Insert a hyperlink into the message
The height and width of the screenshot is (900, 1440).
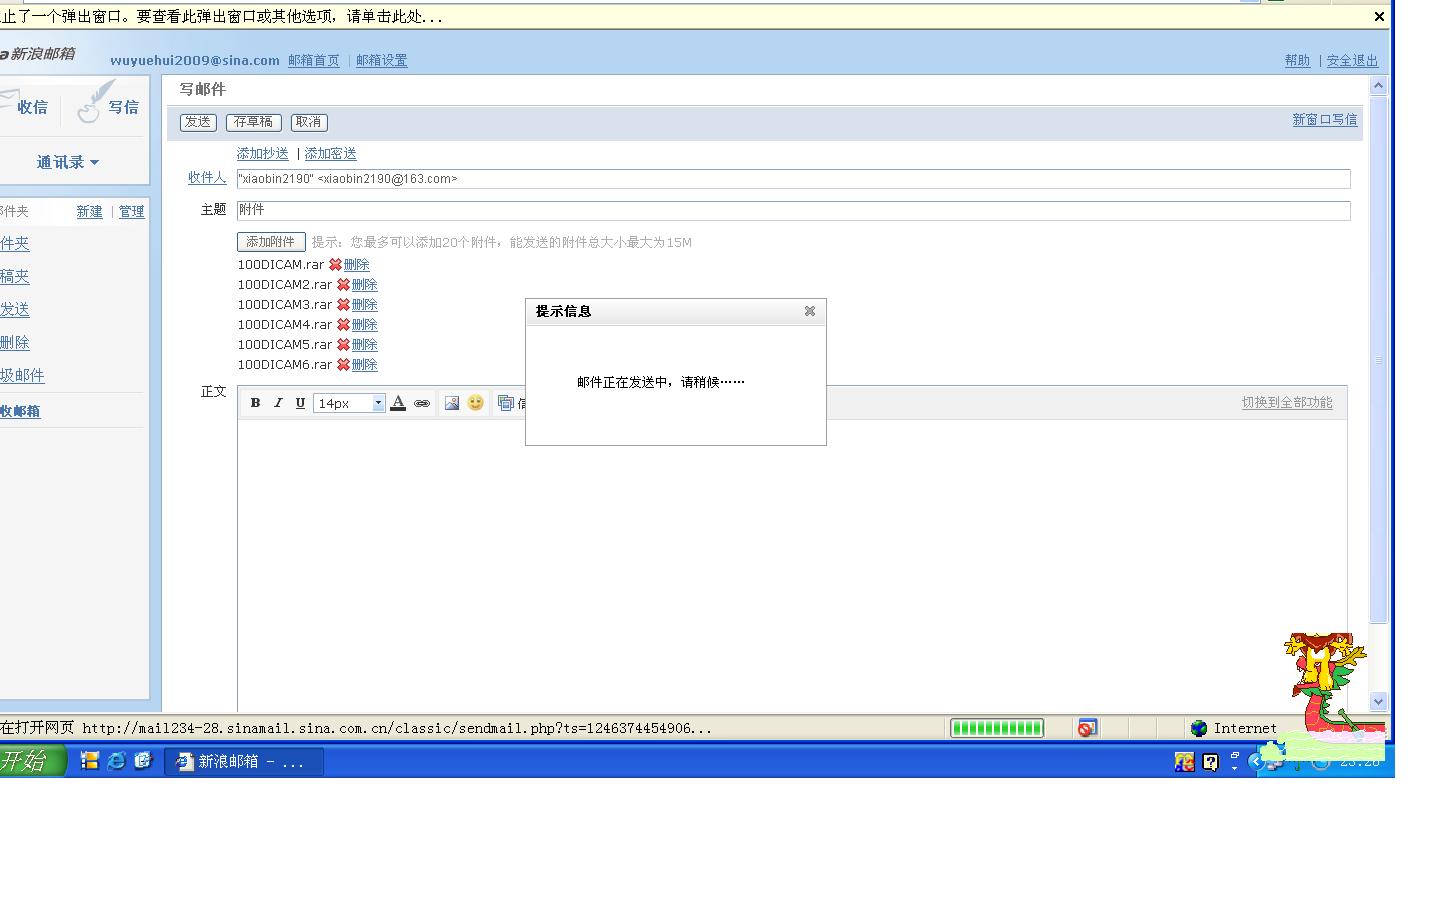(x=422, y=403)
